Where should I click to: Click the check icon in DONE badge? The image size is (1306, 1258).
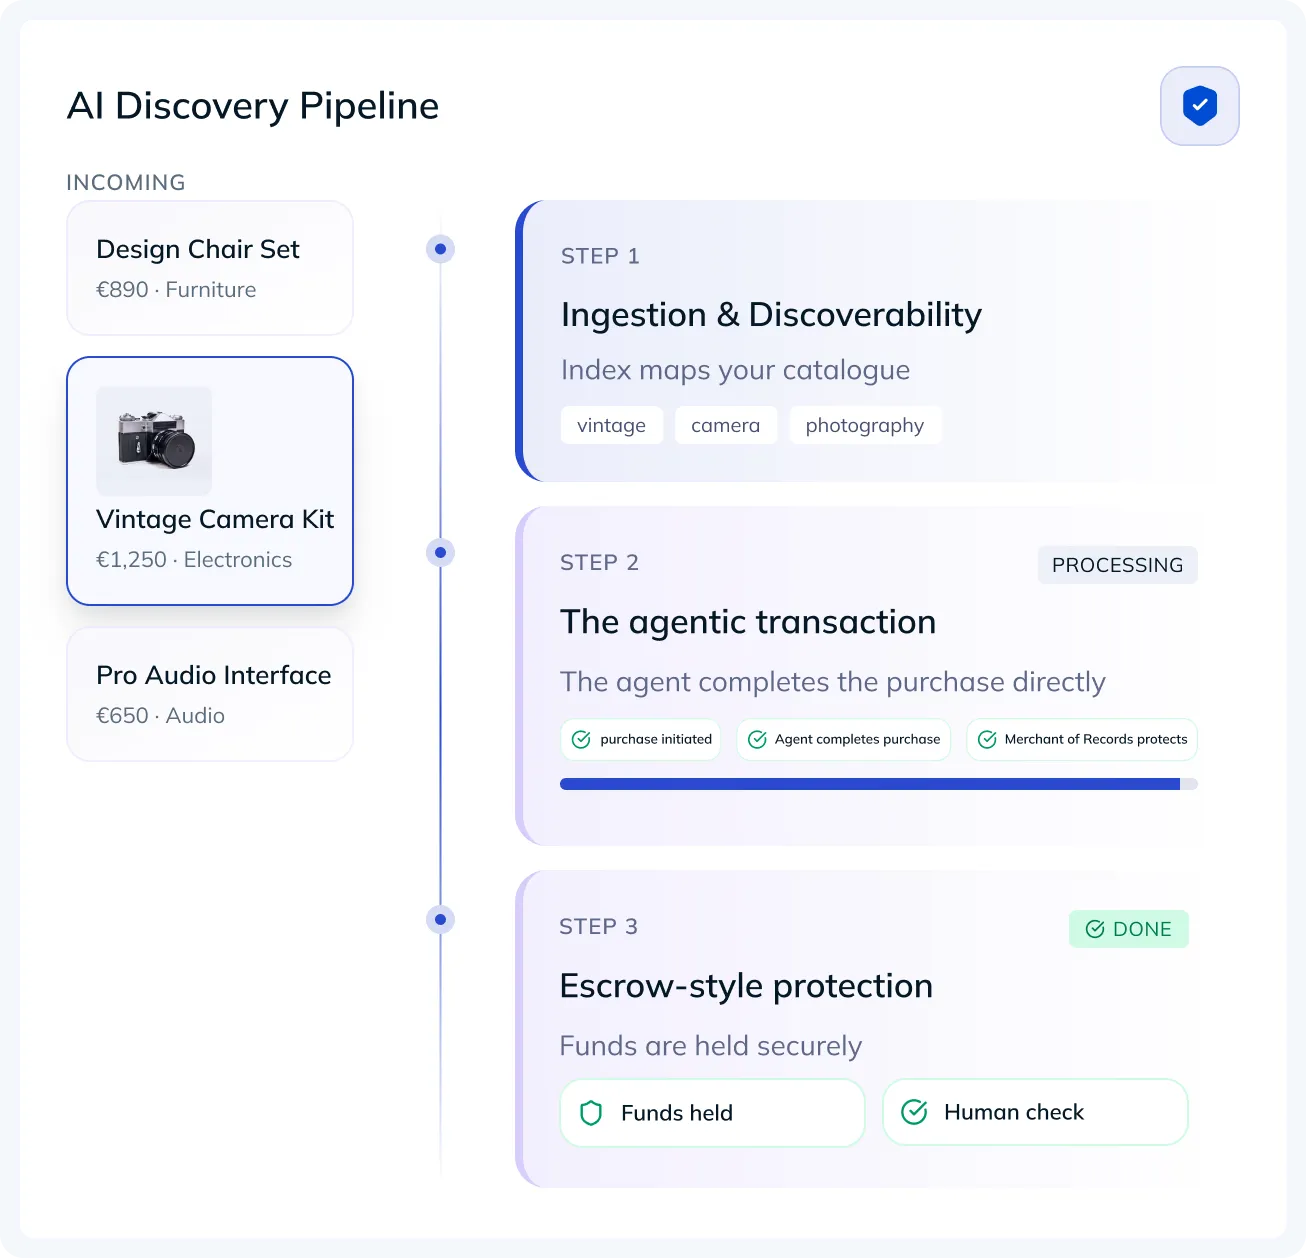[x=1095, y=929]
